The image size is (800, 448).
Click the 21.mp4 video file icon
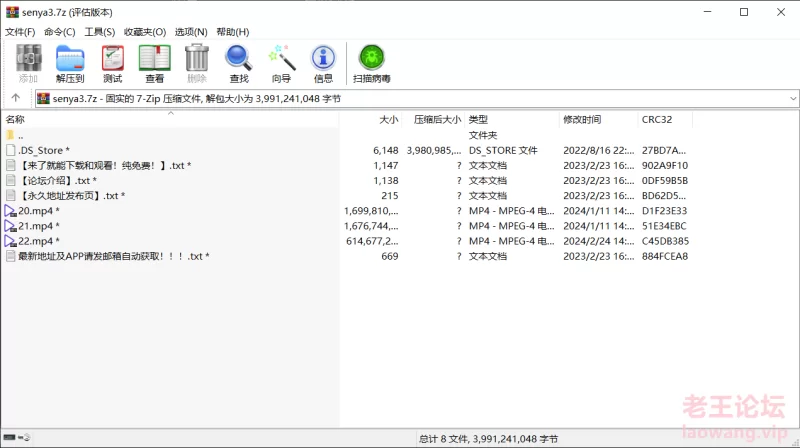[10, 226]
